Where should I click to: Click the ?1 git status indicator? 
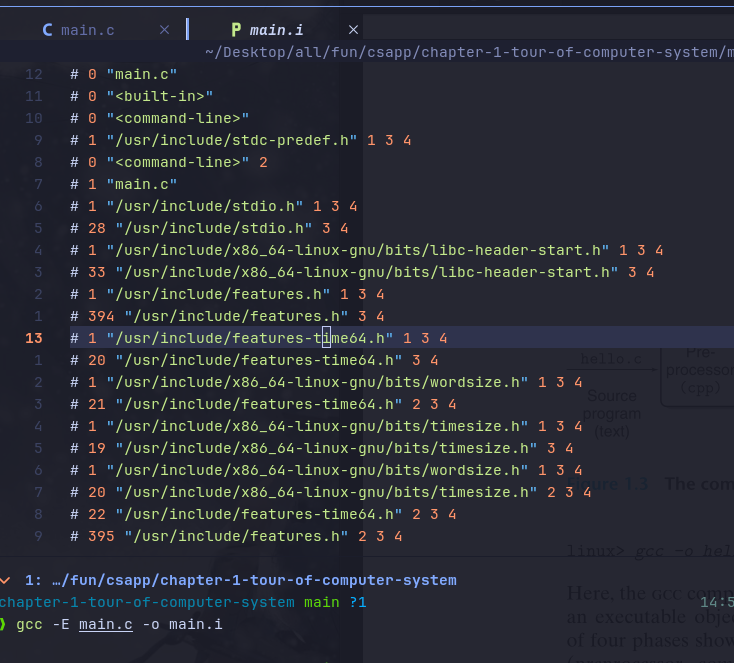click(358, 602)
